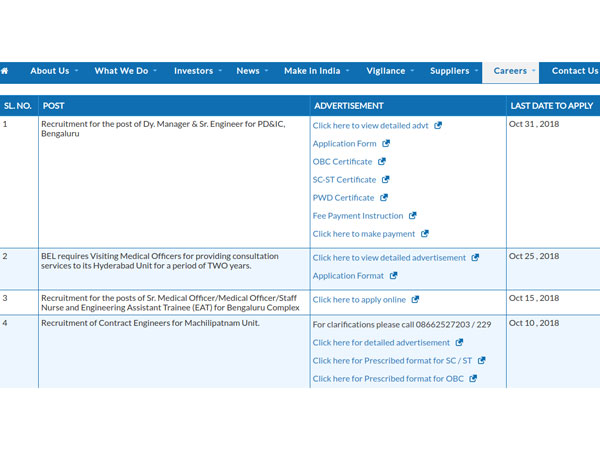Click the clarifications phone number text
Viewport: 600px width, 450px height.
point(402,324)
